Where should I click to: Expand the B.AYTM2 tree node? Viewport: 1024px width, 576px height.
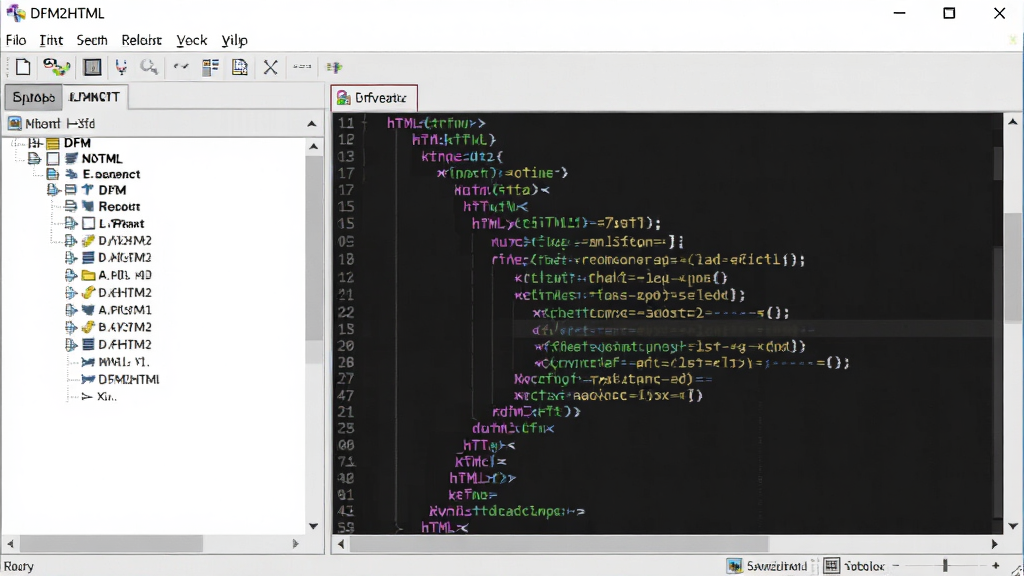71,327
